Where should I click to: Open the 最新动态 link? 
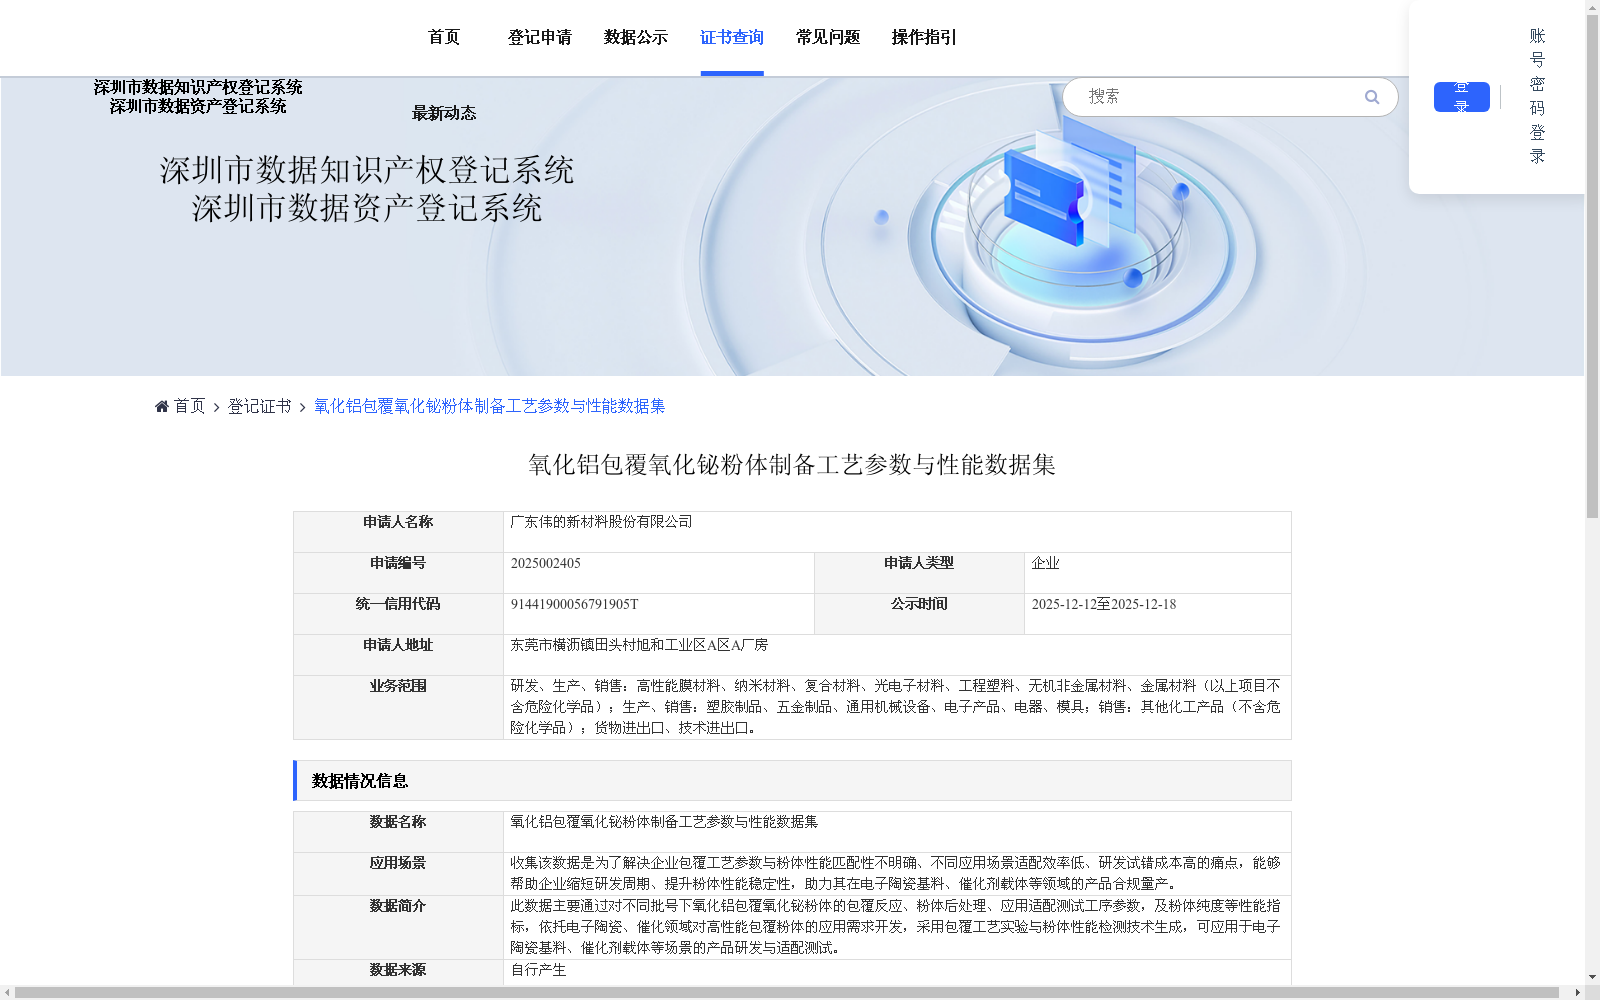(444, 113)
